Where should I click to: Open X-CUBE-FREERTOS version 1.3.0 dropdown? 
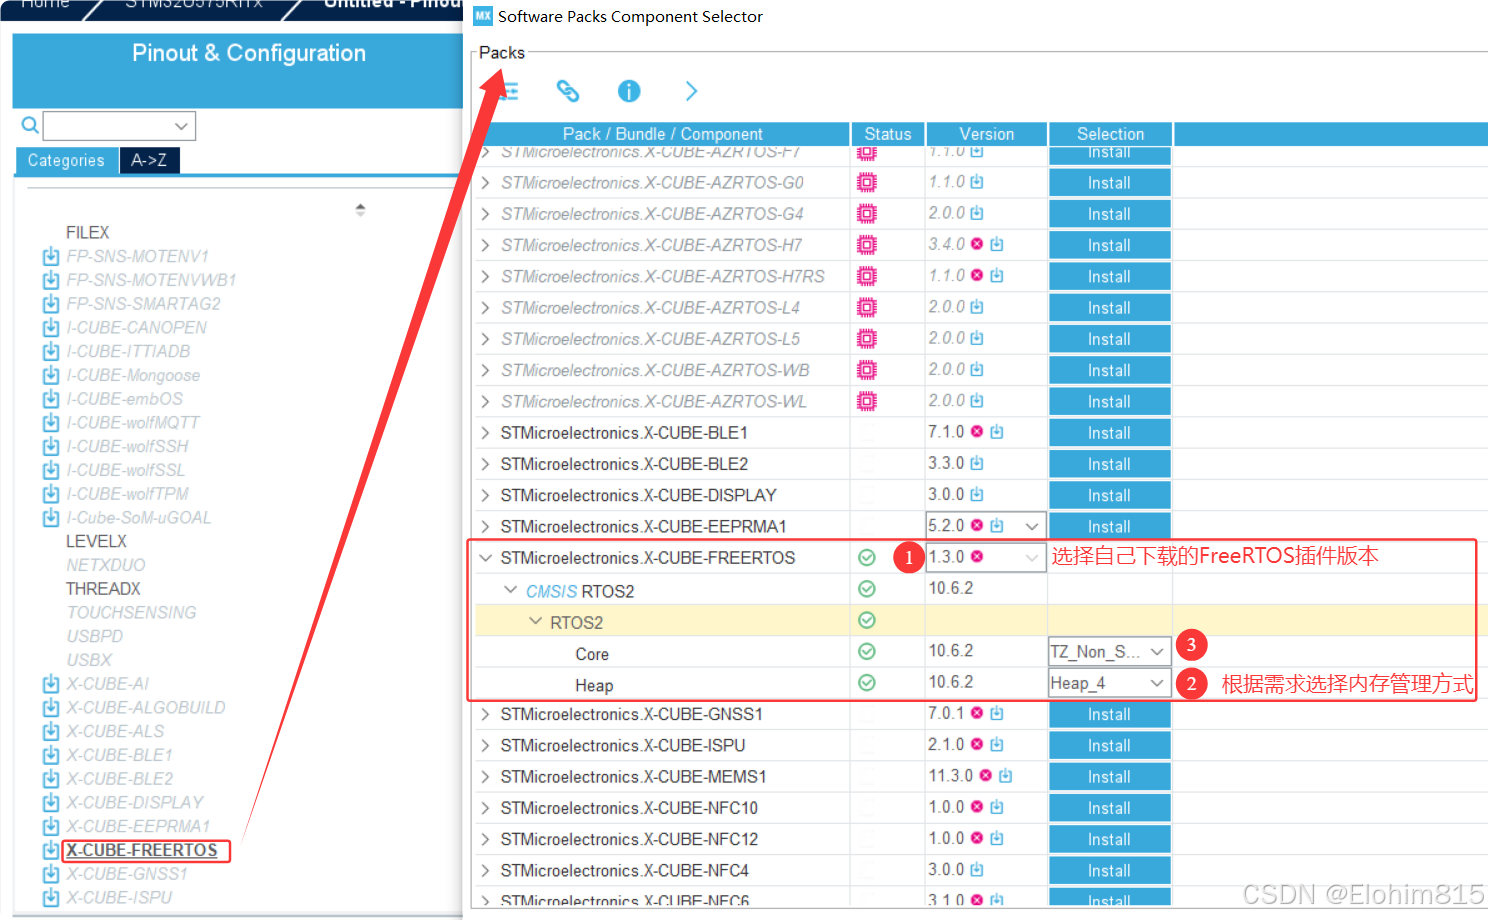[x=1031, y=557]
